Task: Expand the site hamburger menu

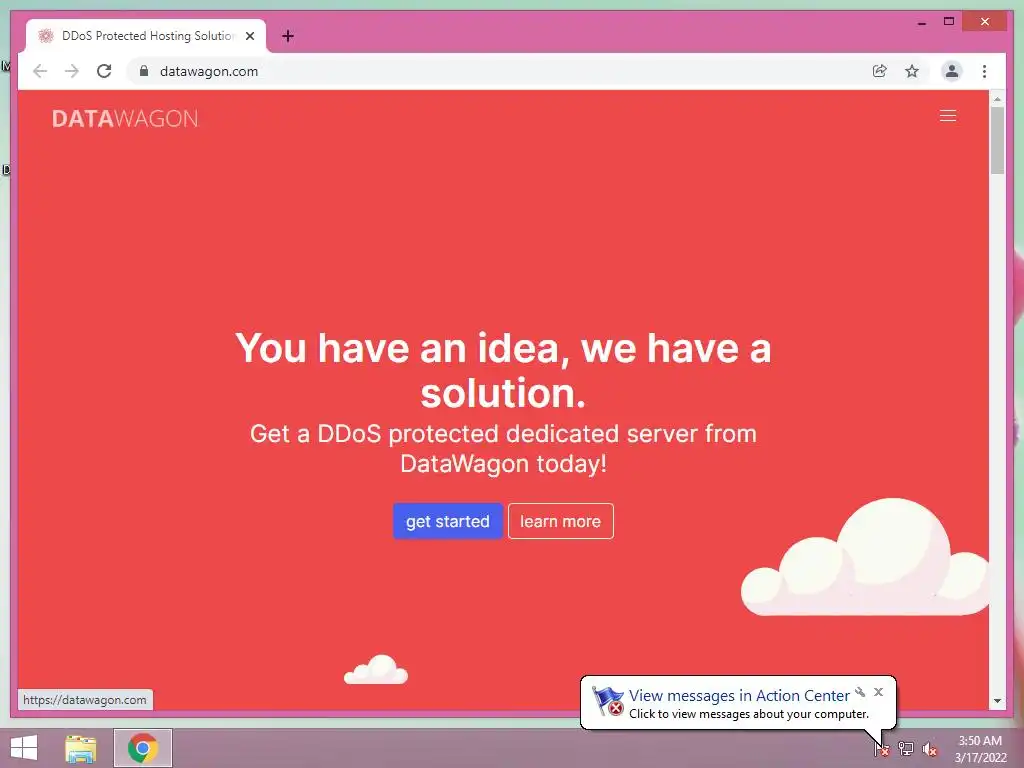Action: [948, 116]
